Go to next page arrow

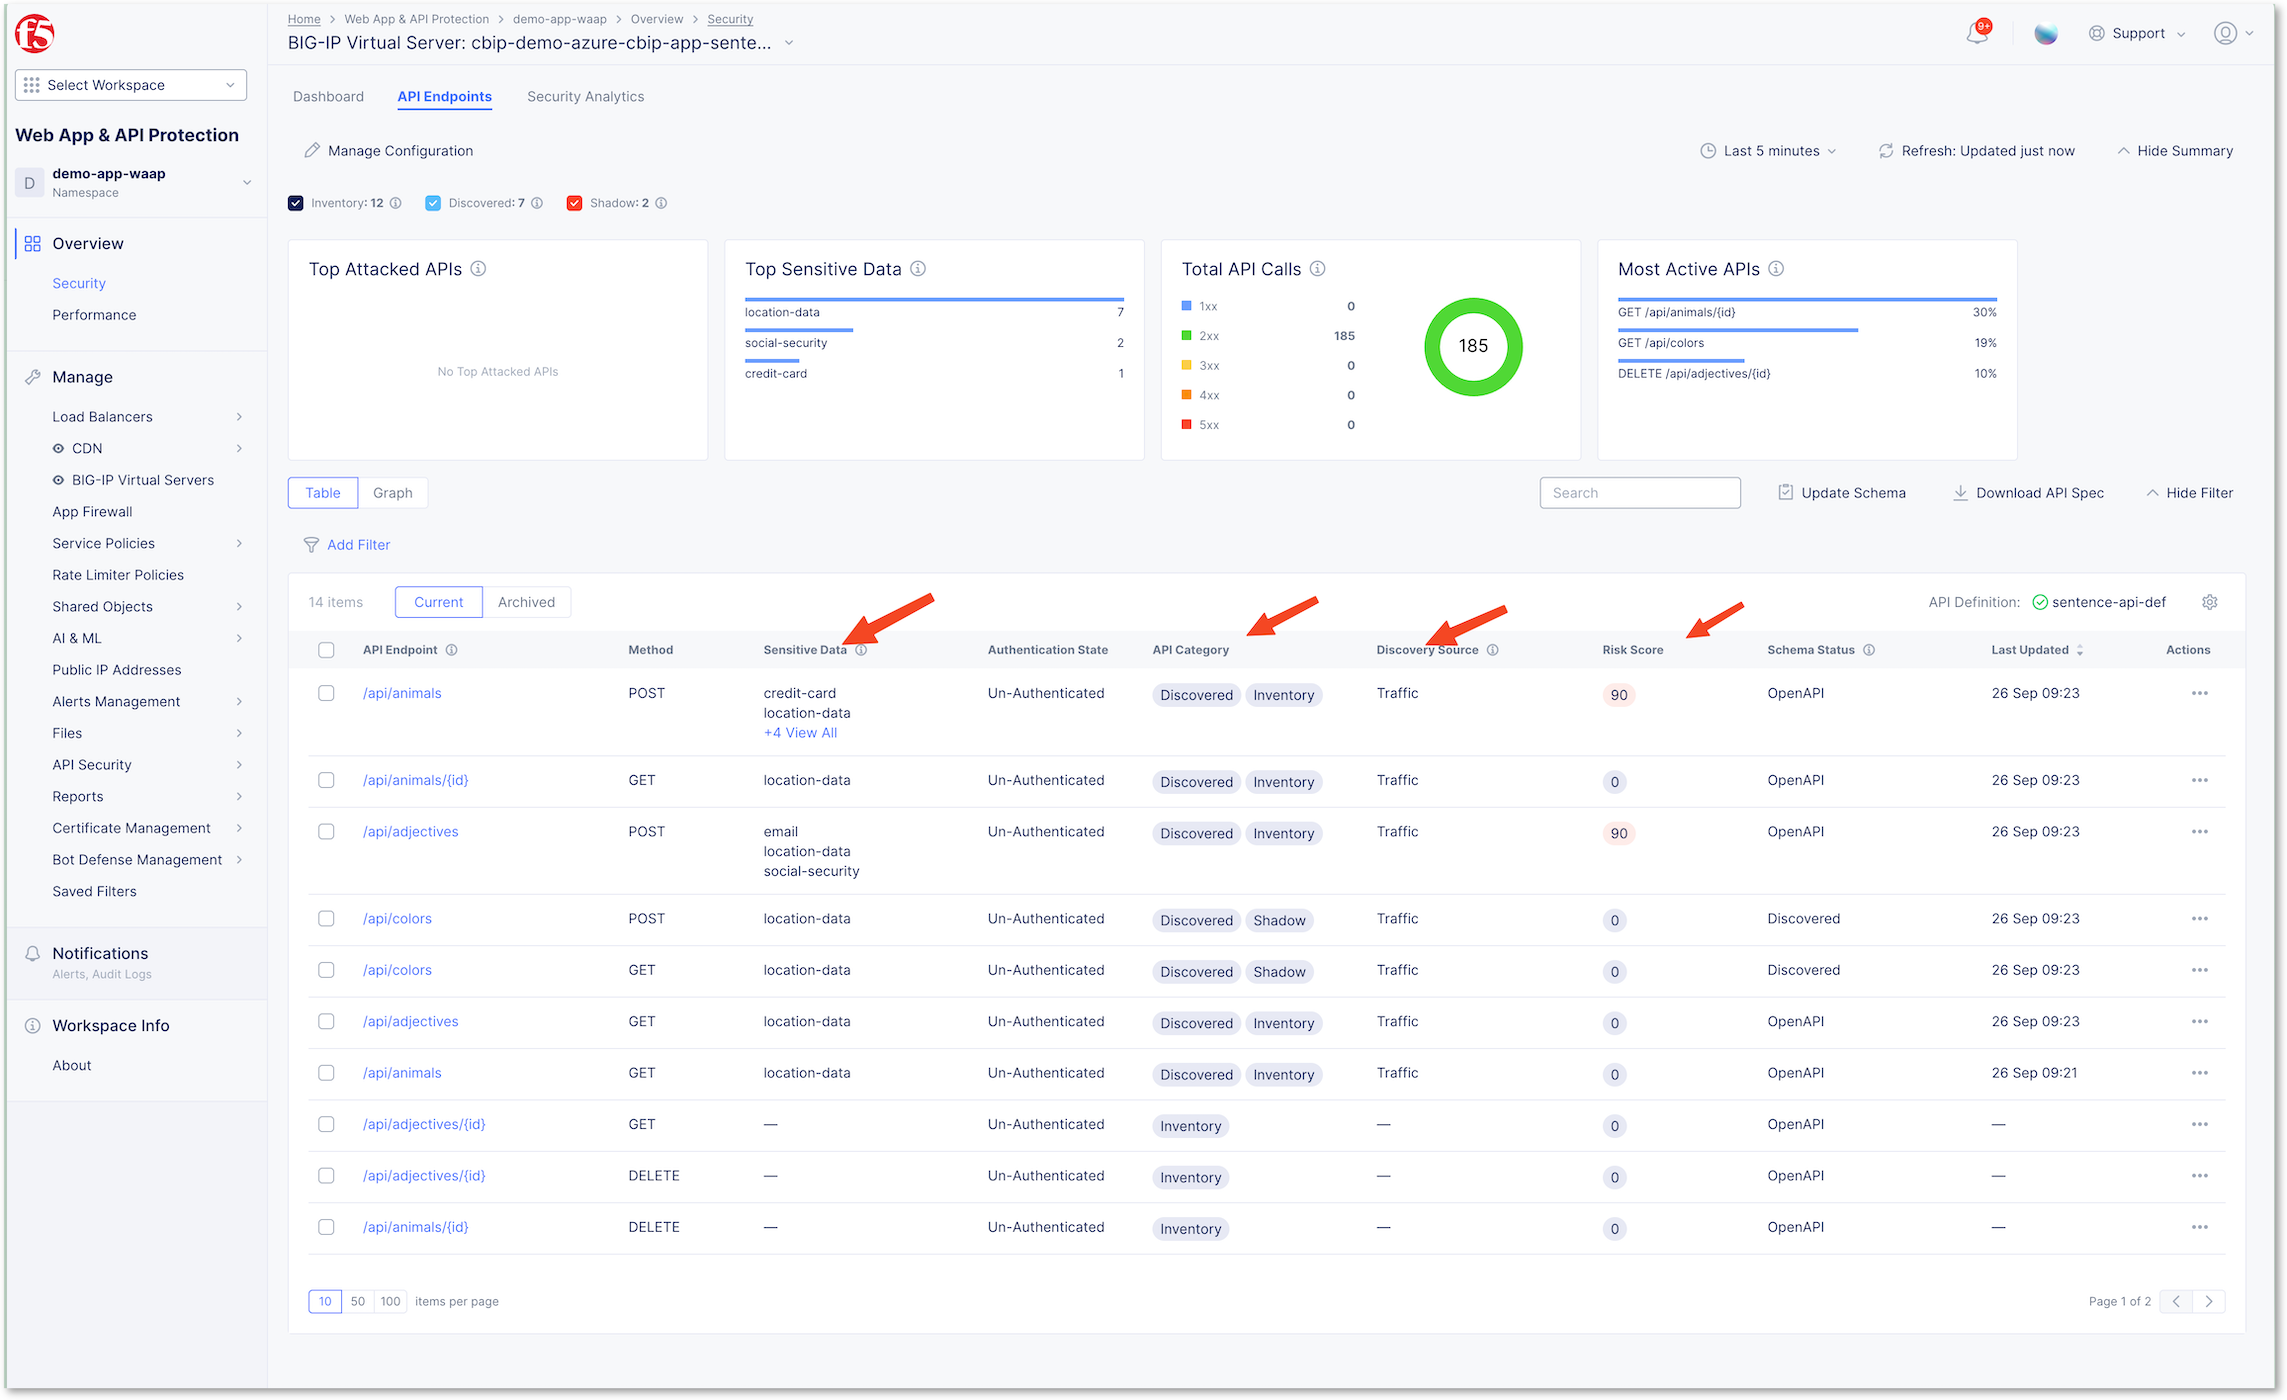coord(2209,1301)
